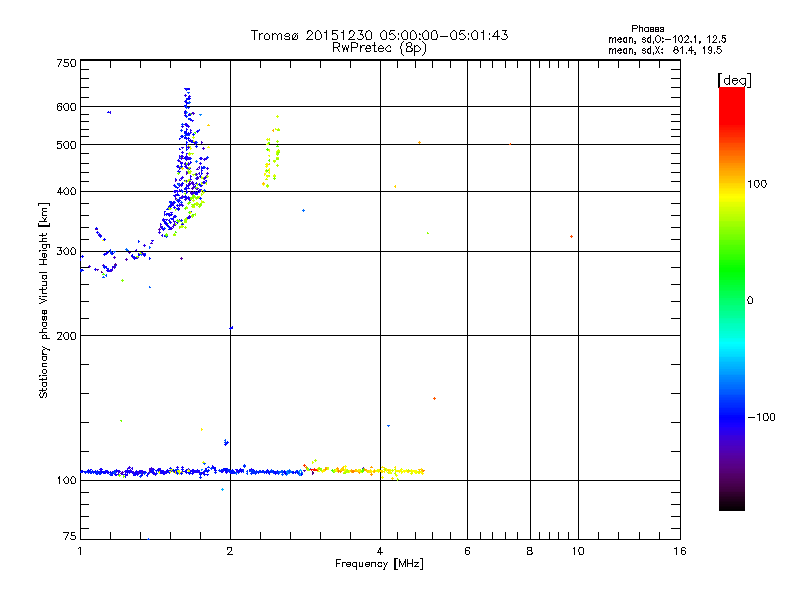Click the orange-red data point near 10 MHz

coord(571,237)
